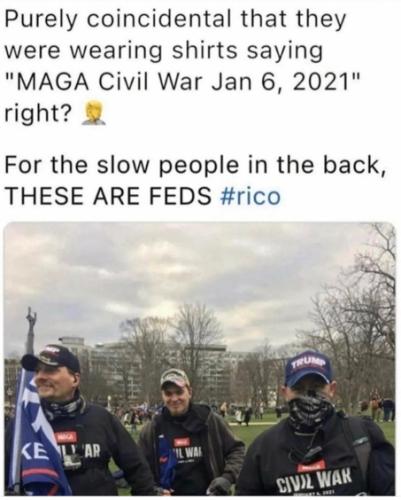Image resolution: width=401 pixels, height=500 pixels.
Task: Tap the white "CIVIL WAR" shirt lettering at right
Action: (x=315, y=479)
